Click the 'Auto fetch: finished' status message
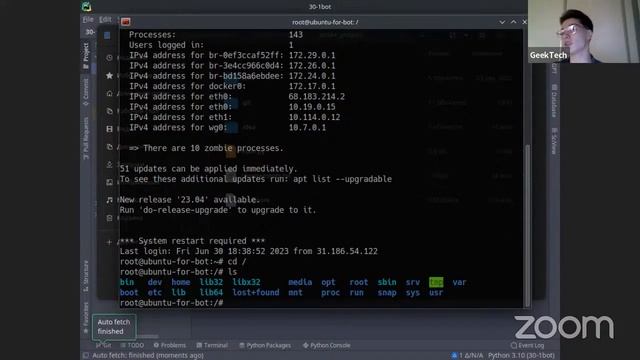The width and height of the screenshot is (640, 360). pyautogui.click(x=148, y=356)
